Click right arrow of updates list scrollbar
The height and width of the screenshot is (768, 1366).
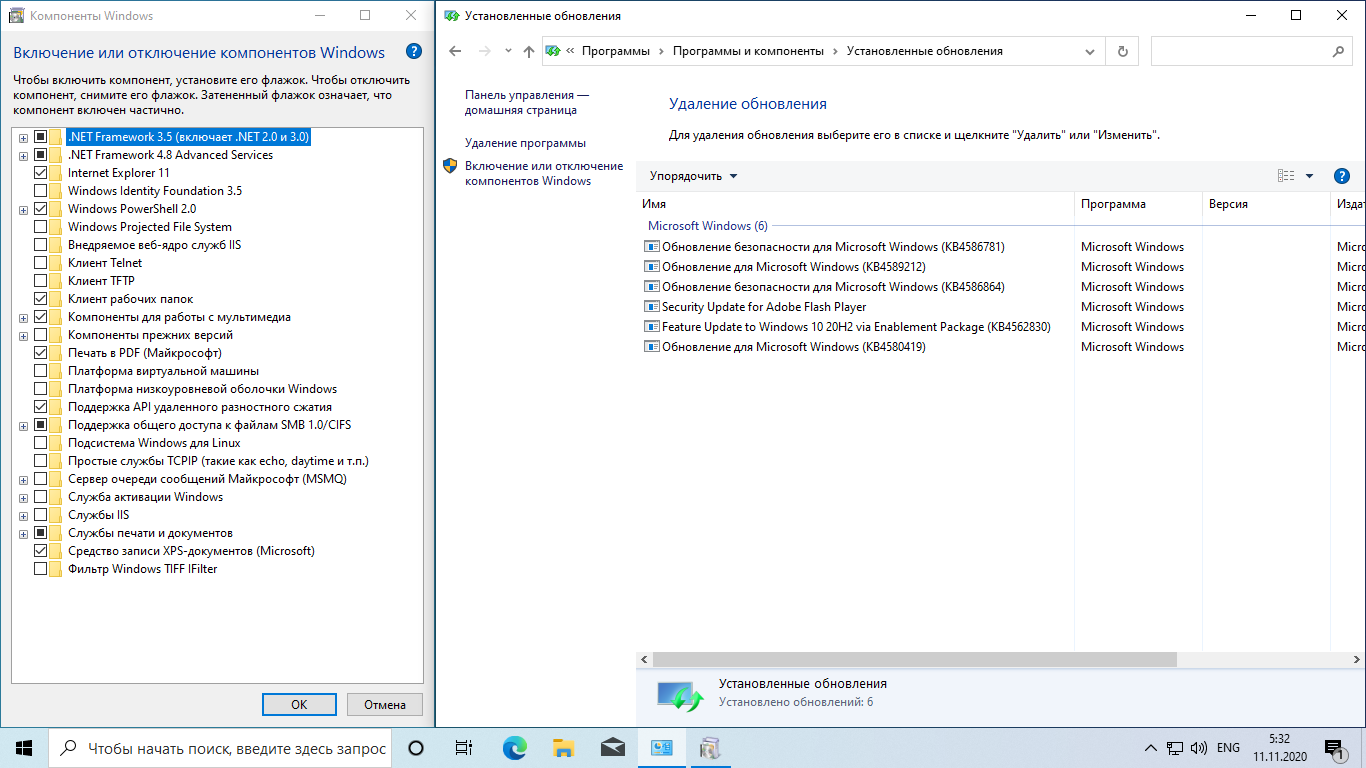click(1357, 660)
